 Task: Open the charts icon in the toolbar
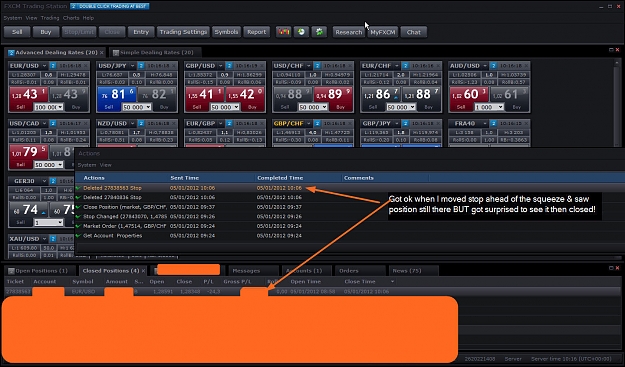pyautogui.click(x=283, y=32)
